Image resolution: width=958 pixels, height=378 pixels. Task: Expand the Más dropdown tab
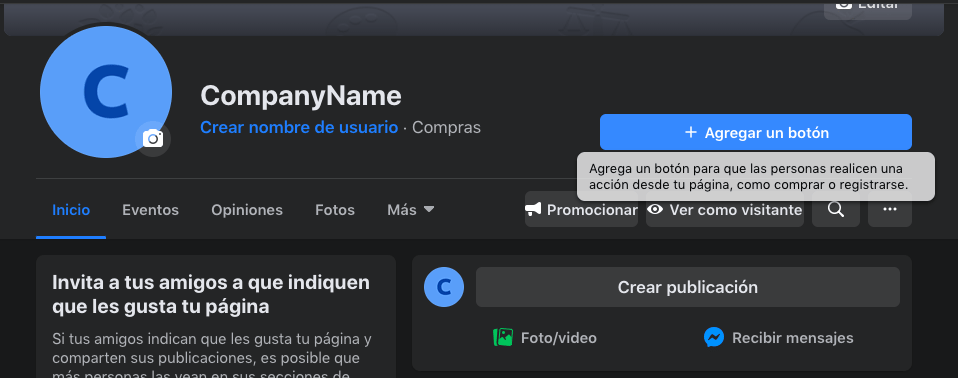coord(411,210)
